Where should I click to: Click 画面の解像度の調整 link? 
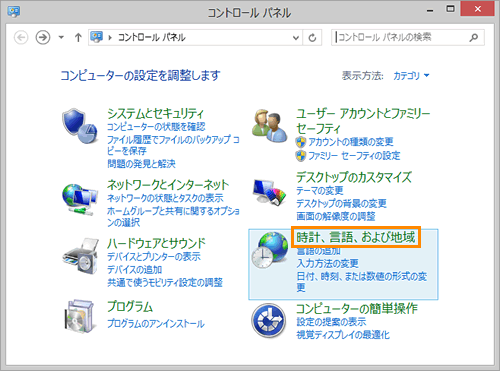pyautogui.click(x=336, y=216)
